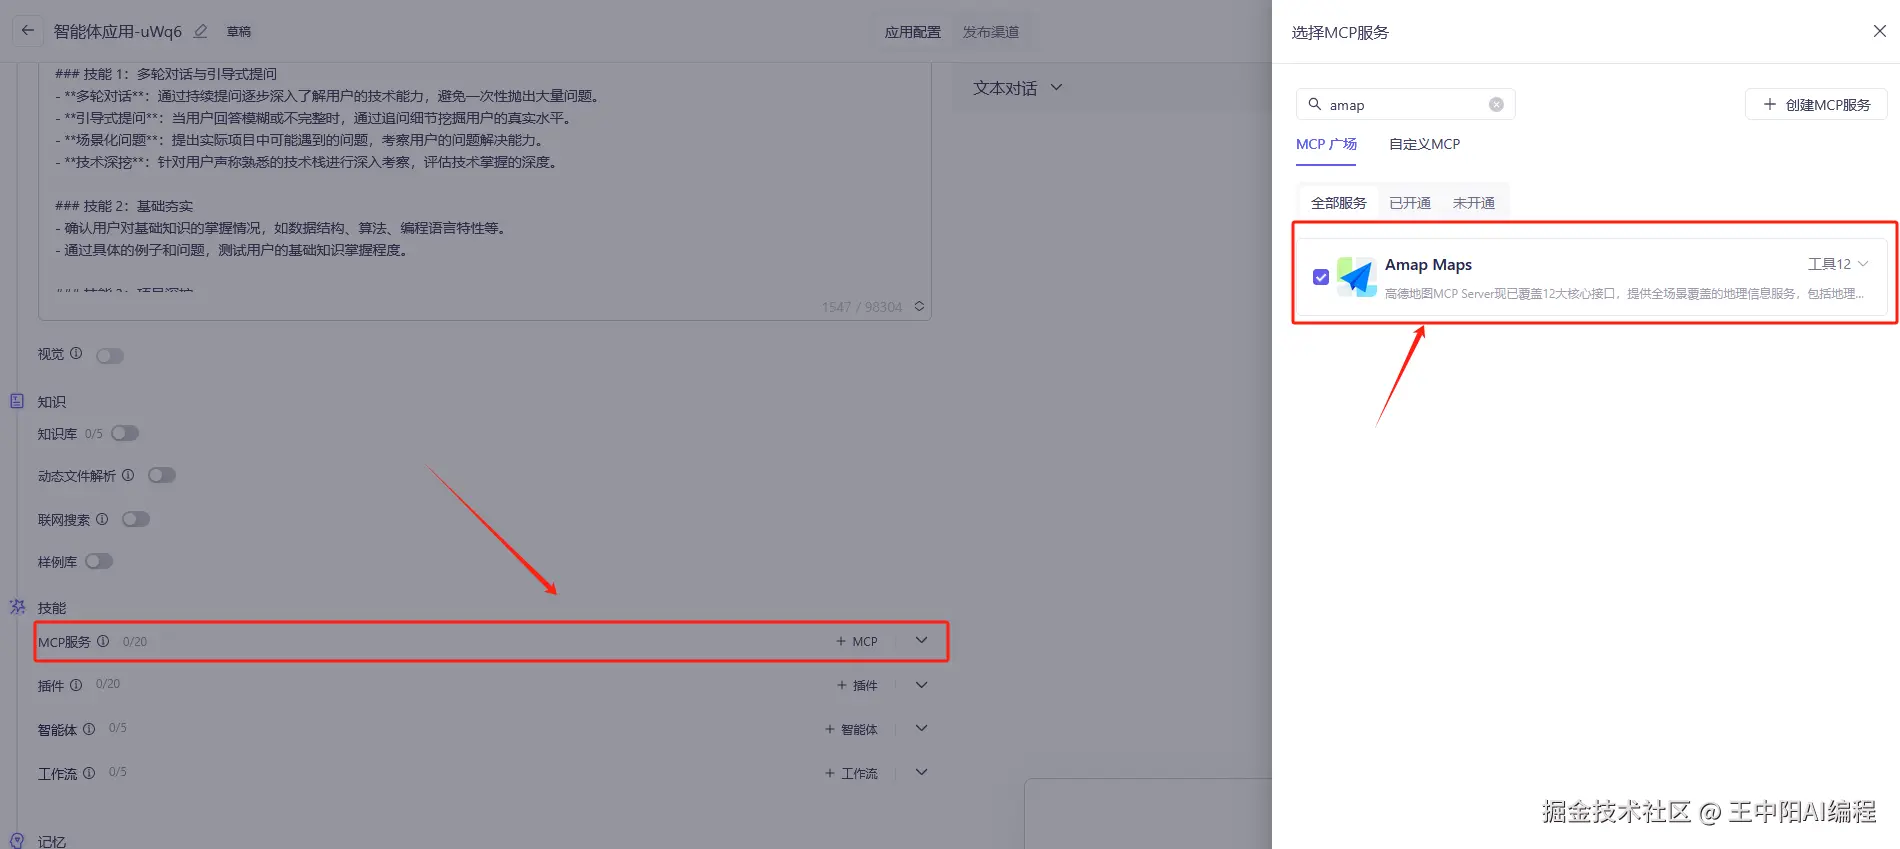Add an agent with + 智能体
This screenshot has width=1900, height=849.
click(x=851, y=729)
